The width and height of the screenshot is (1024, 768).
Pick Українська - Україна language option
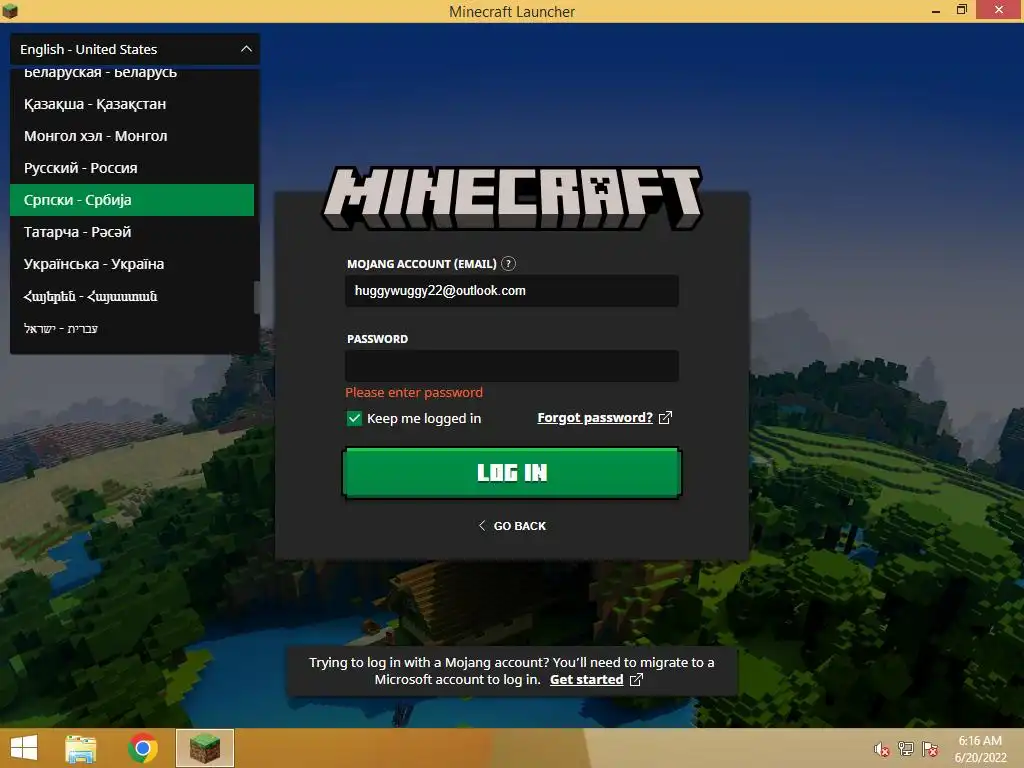[132, 264]
